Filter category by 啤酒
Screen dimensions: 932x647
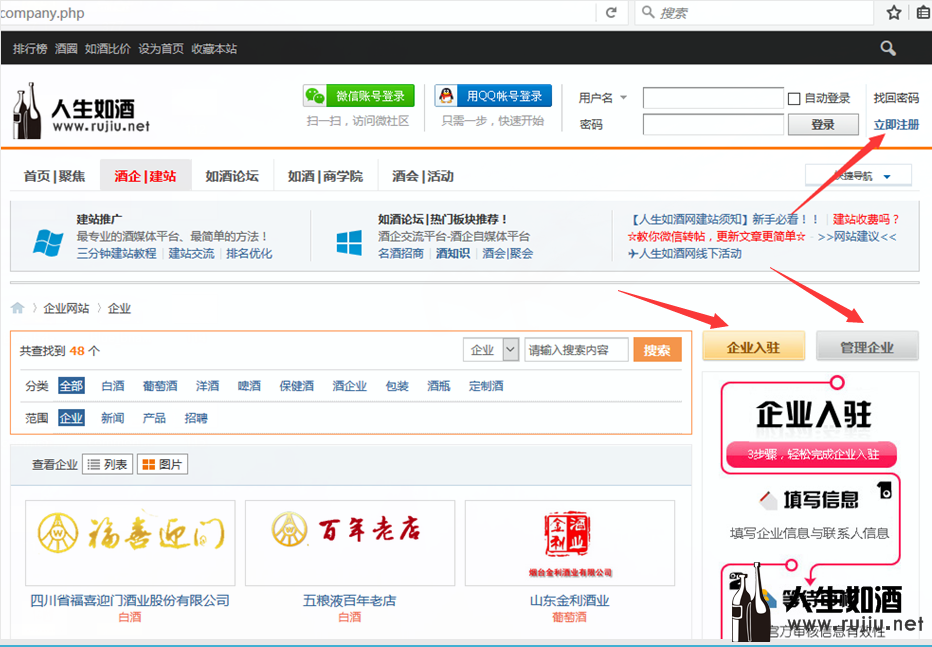[x=249, y=386]
